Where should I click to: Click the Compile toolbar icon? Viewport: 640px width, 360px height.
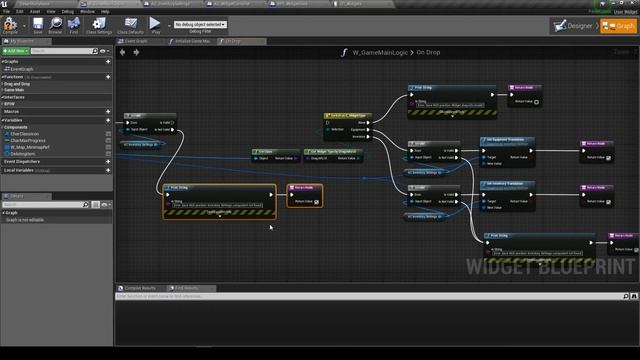coord(10,24)
